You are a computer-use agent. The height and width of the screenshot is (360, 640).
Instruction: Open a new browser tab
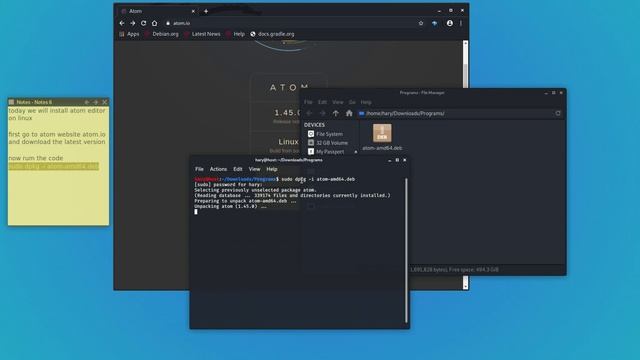point(206,11)
